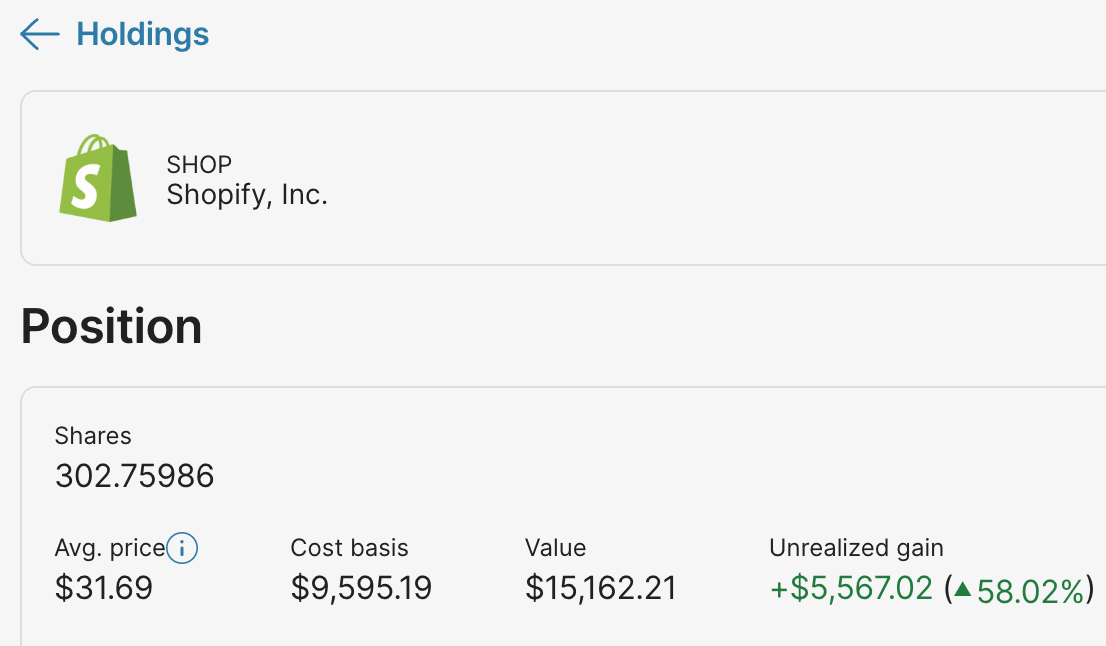The height and width of the screenshot is (646, 1106).
Task: Select the $31.69 average price value
Action: pyautogui.click(x=104, y=588)
